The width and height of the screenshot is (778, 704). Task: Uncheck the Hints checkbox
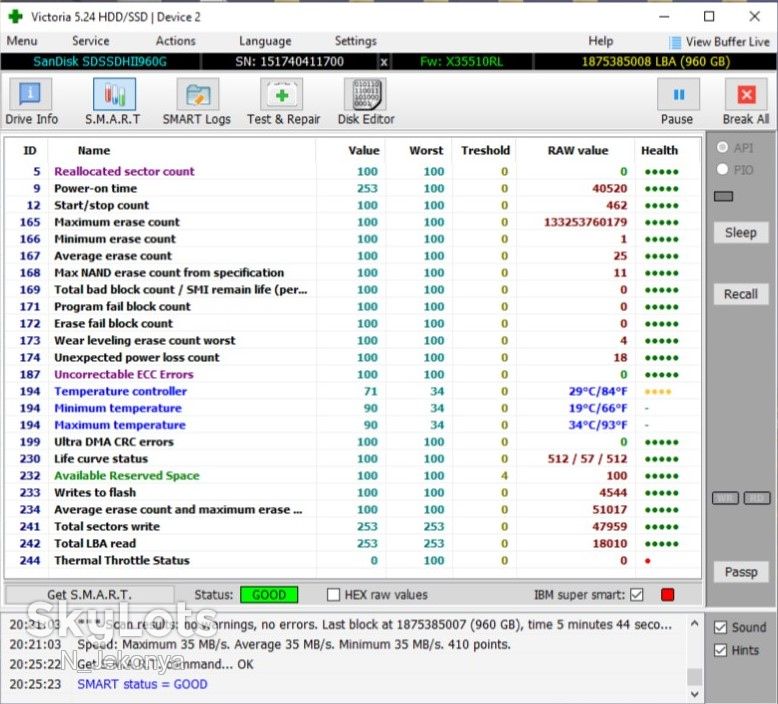click(x=720, y=650)
